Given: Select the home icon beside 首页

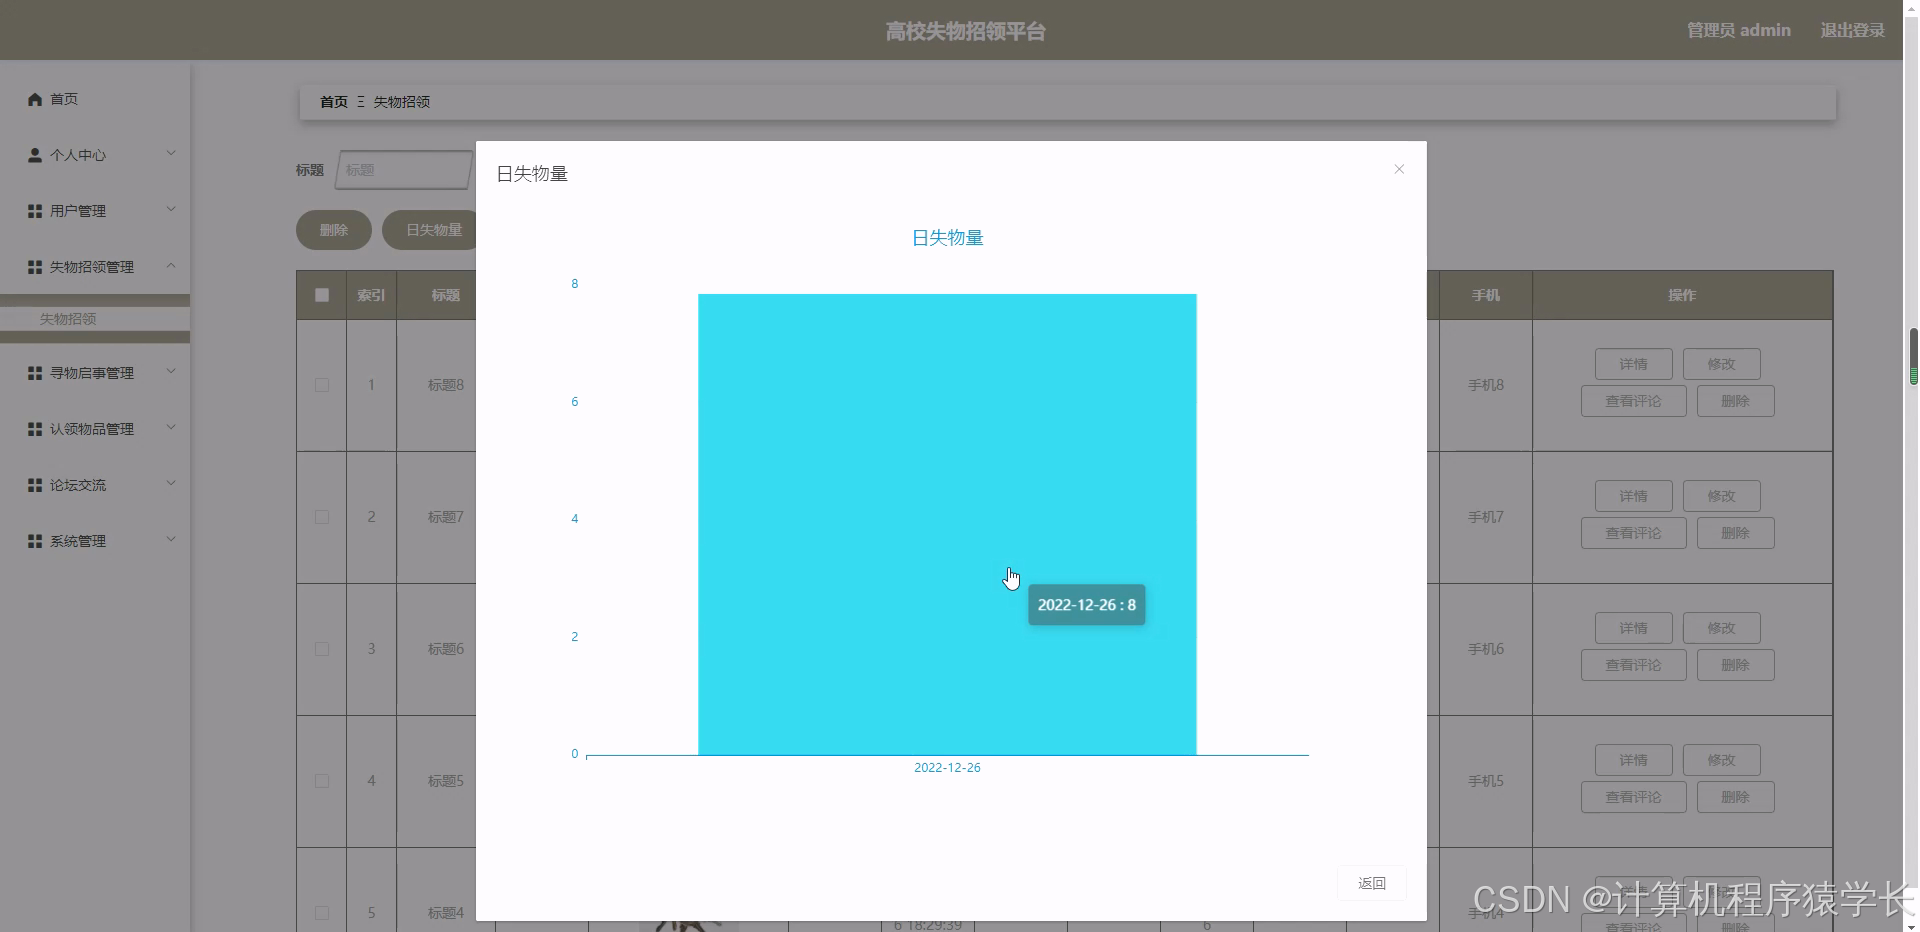Looking at the screenshot, I should (33, 99).
